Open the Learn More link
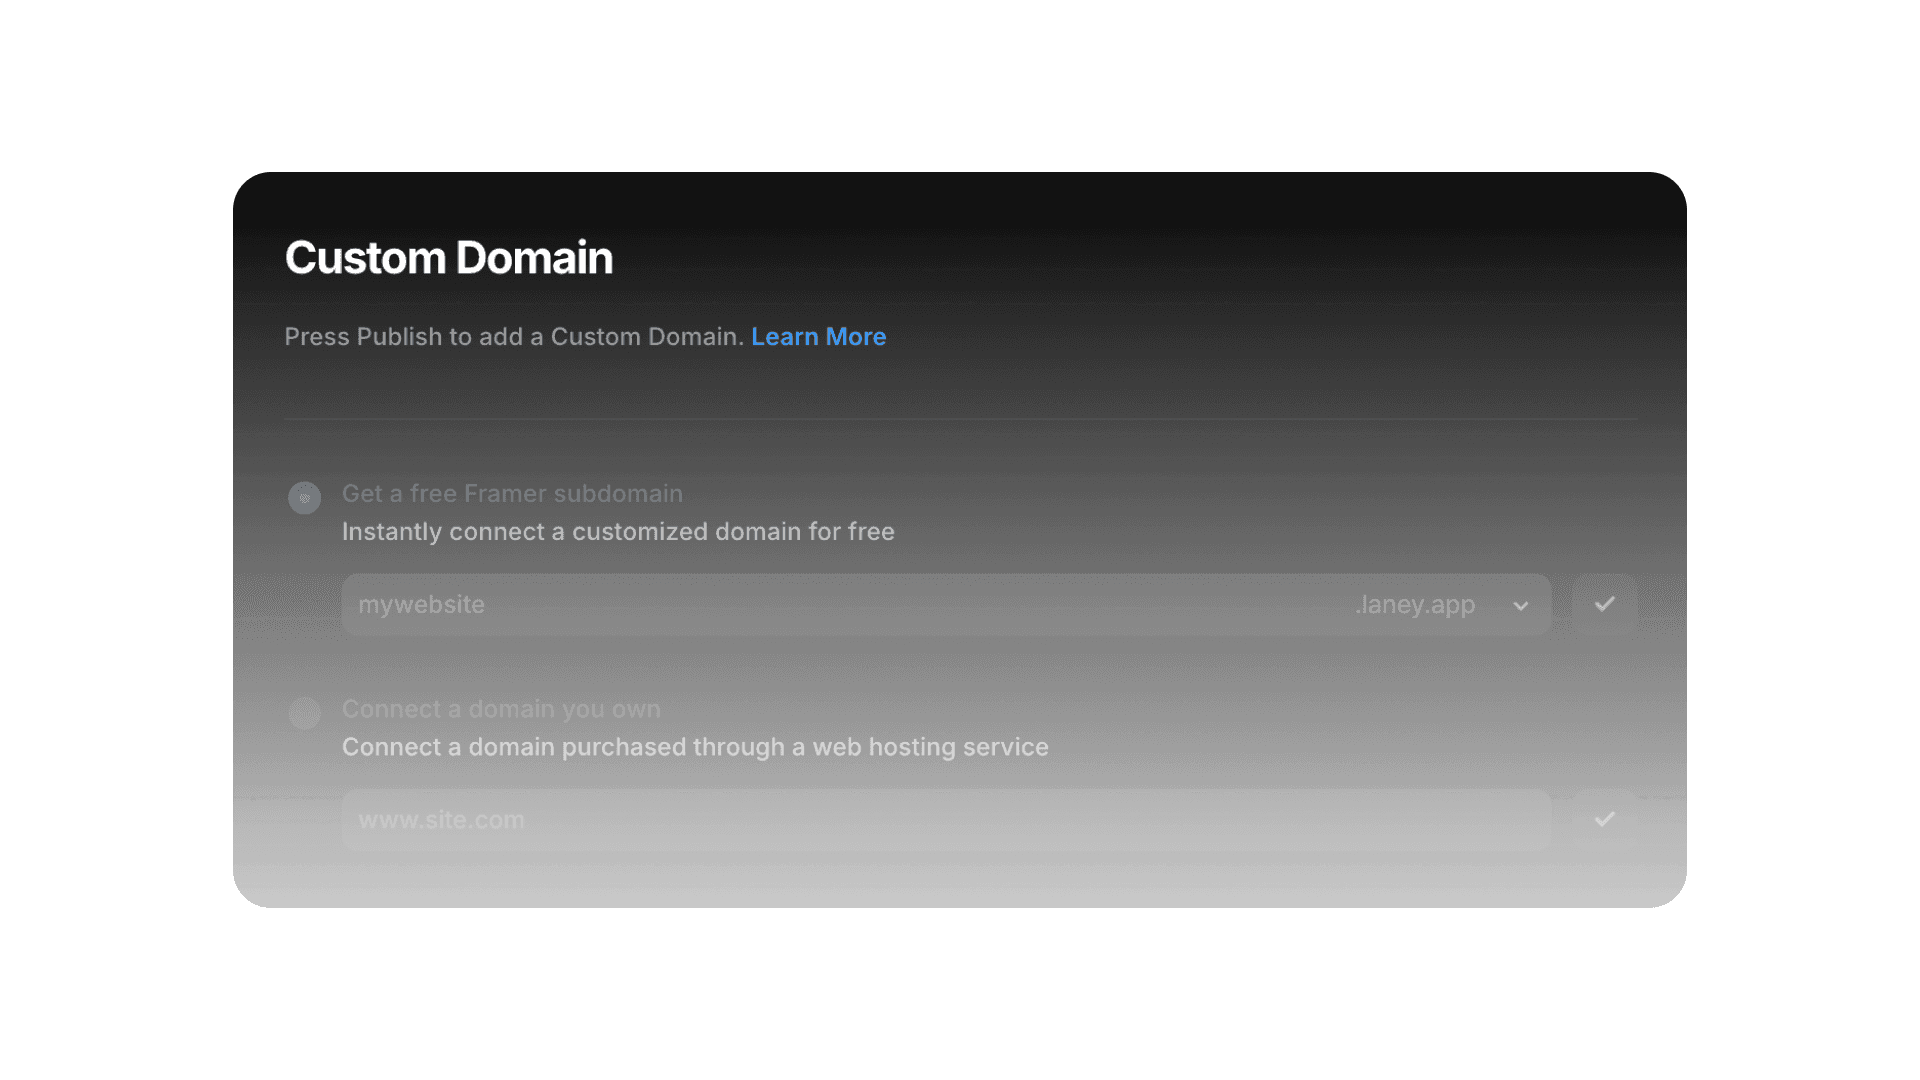The width and height of the screenshot is (1920, 1080). click(818, 337)
